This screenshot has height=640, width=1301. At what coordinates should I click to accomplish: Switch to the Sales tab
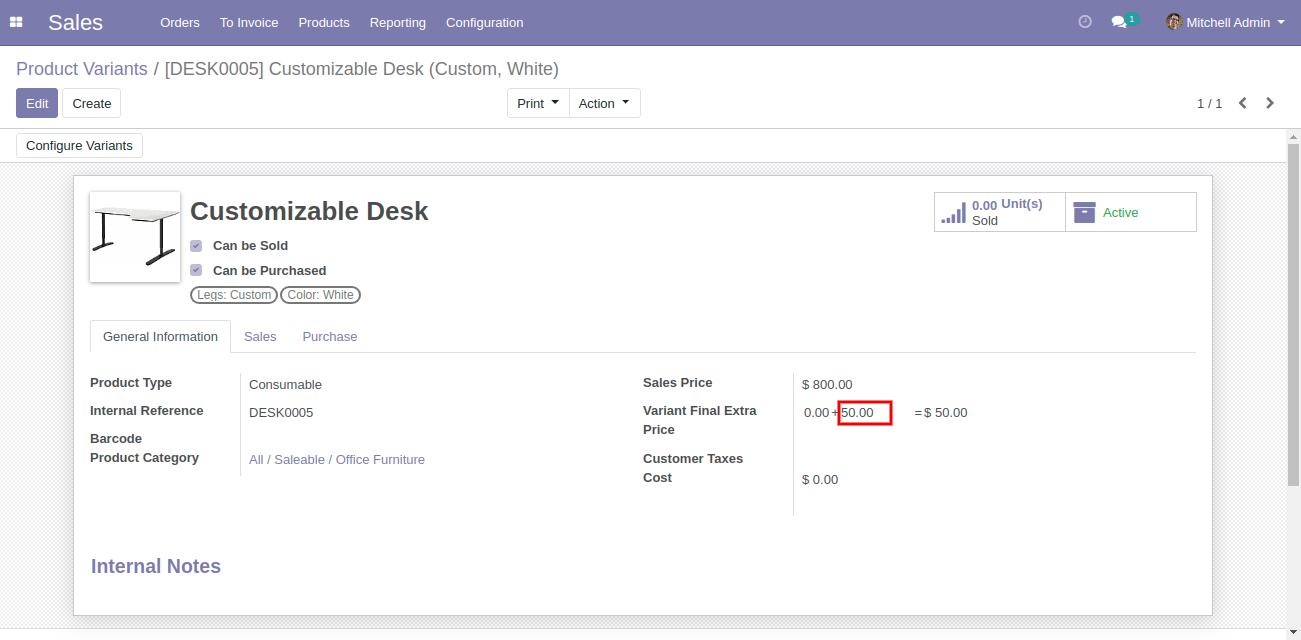[260, 337]
